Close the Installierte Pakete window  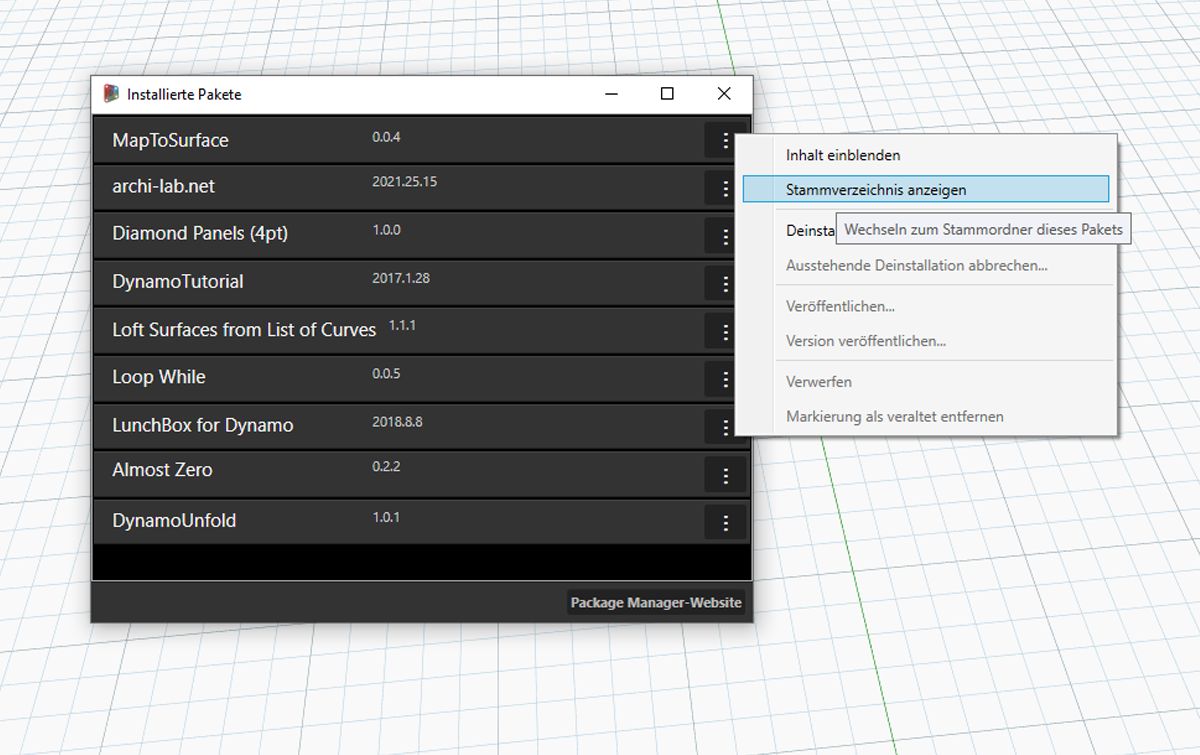point(724,94)
